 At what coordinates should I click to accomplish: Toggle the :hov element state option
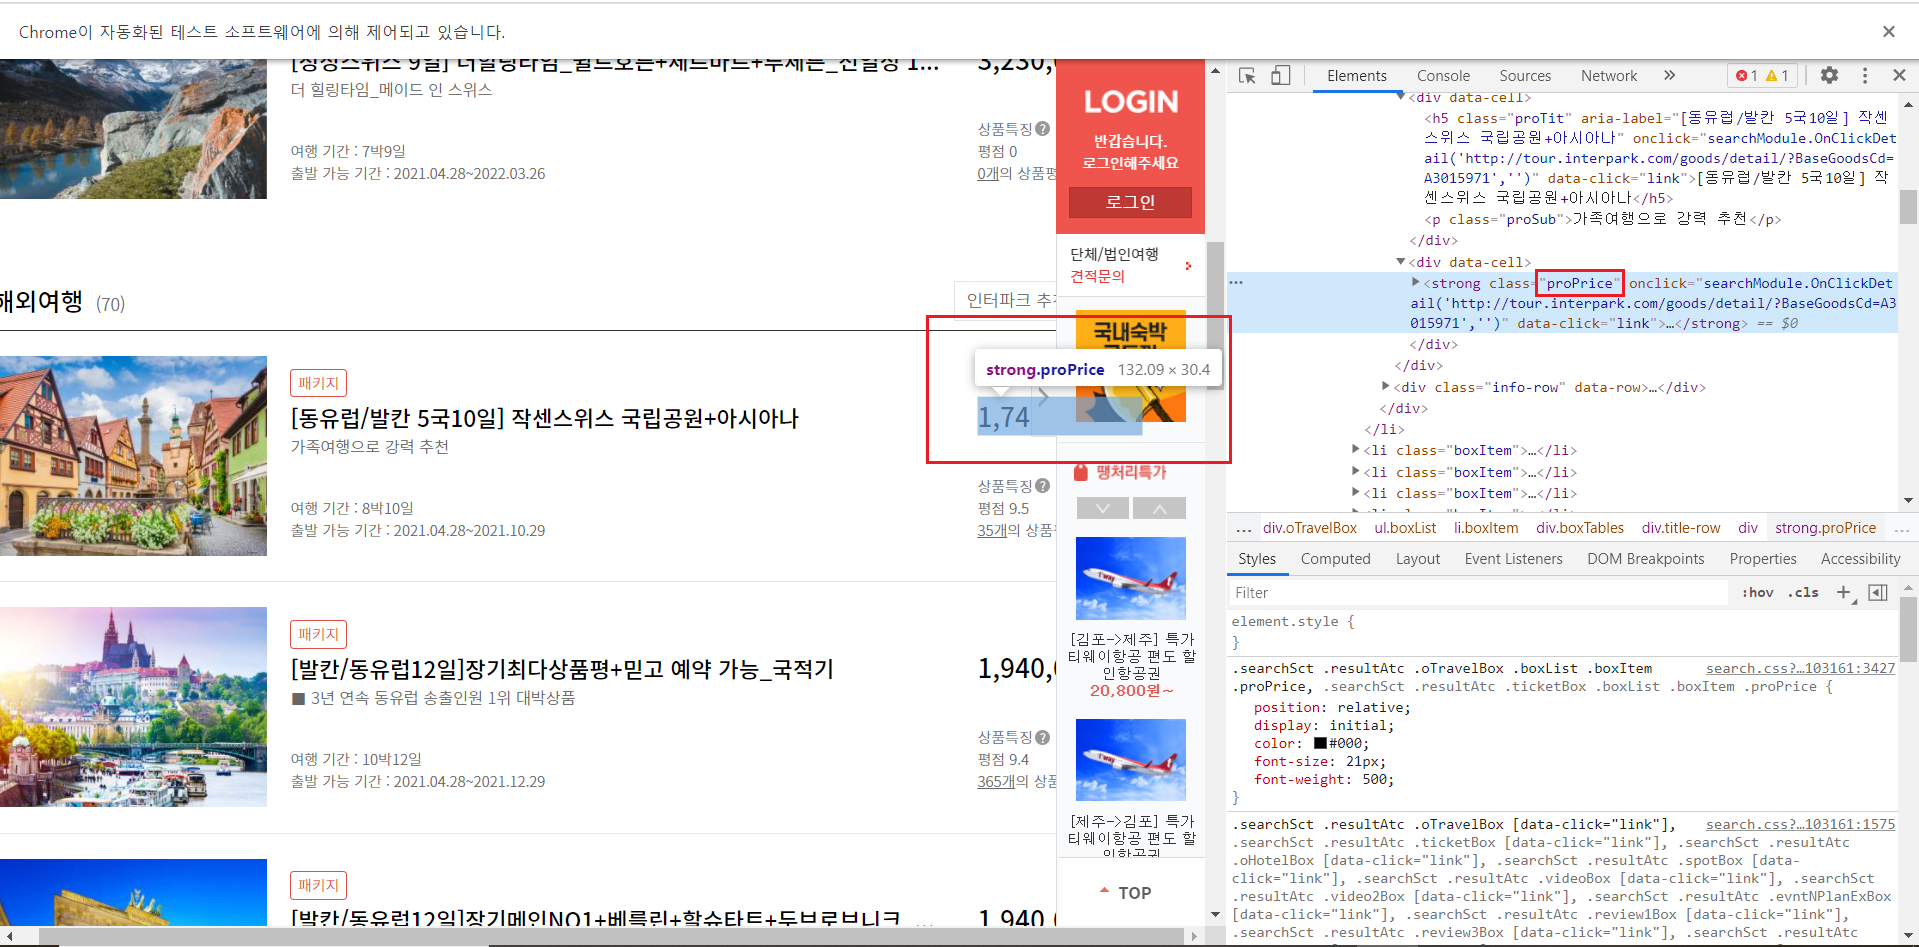pyautogui.click(x=1758, y=592)
